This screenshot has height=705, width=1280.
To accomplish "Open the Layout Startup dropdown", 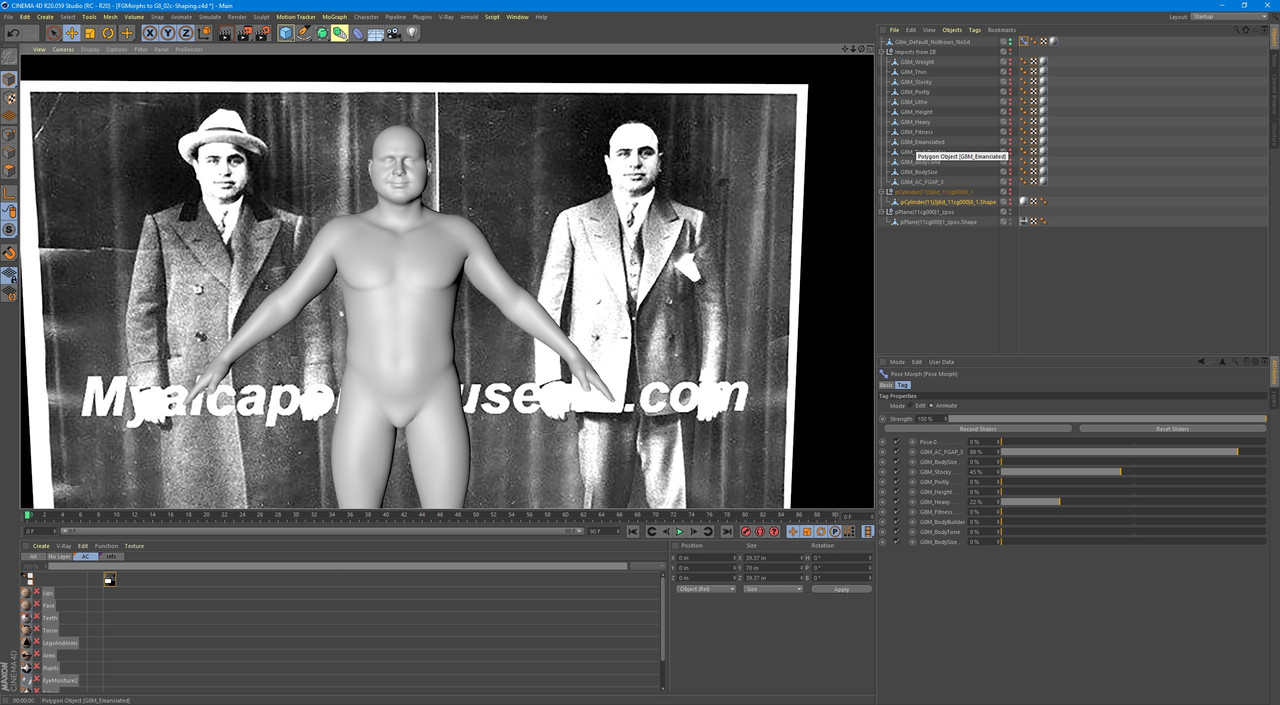I will coord(1229,17).
